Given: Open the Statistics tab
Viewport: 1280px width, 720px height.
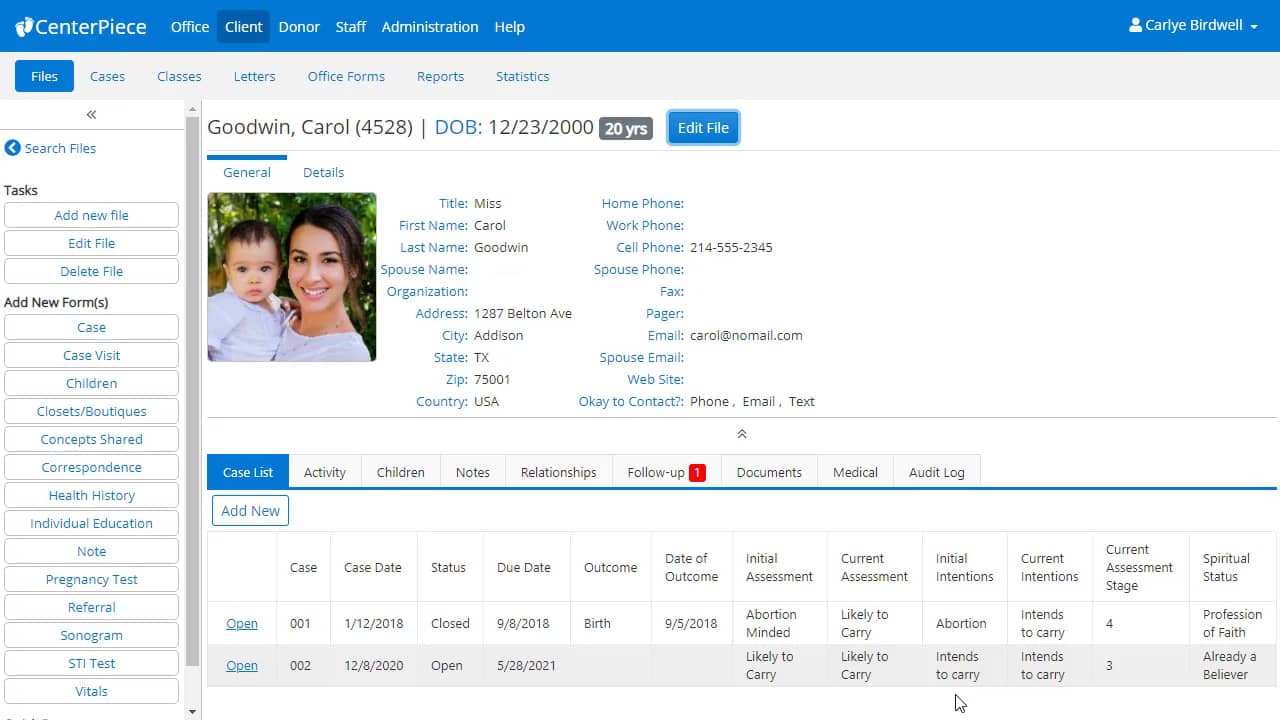Looking at the screenshot, I should 523,76.
